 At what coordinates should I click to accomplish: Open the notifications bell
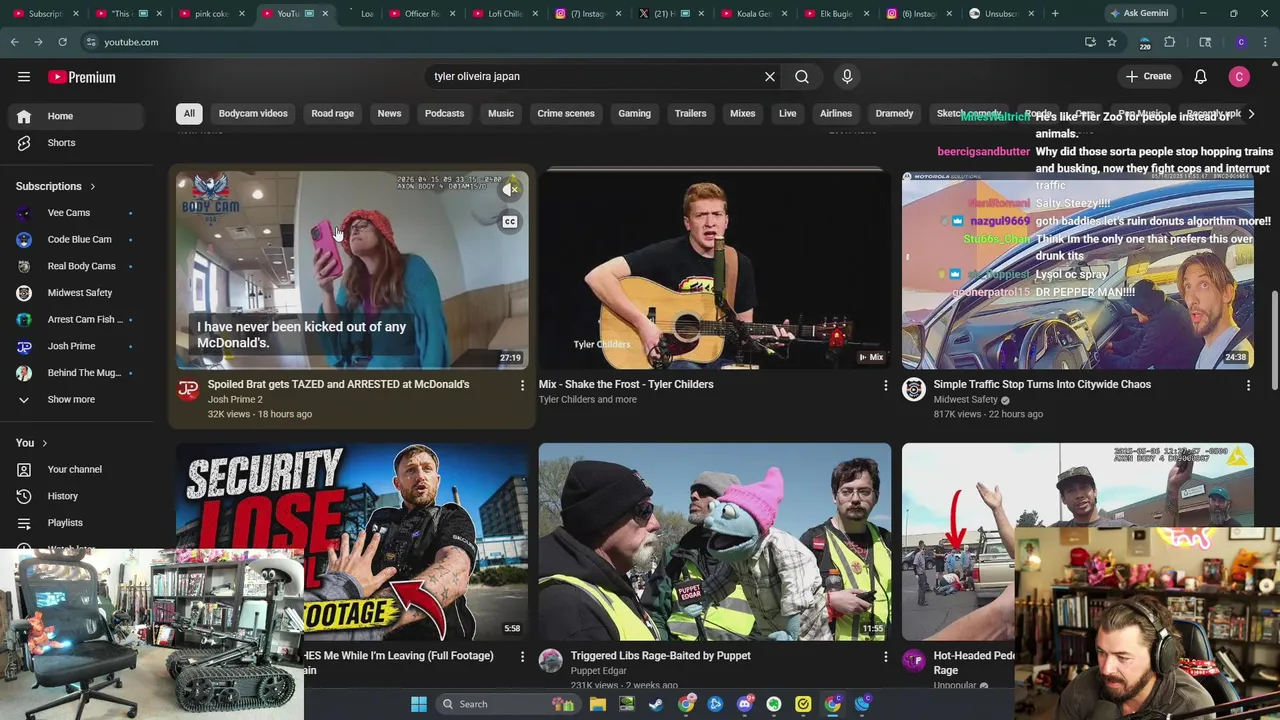[1200, 76]
